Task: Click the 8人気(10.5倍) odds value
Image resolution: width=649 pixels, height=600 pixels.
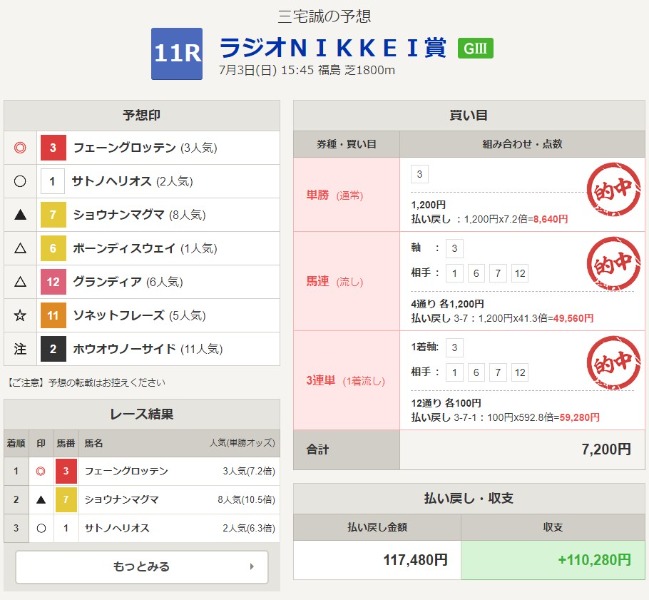Action: [x=247, y=500]
